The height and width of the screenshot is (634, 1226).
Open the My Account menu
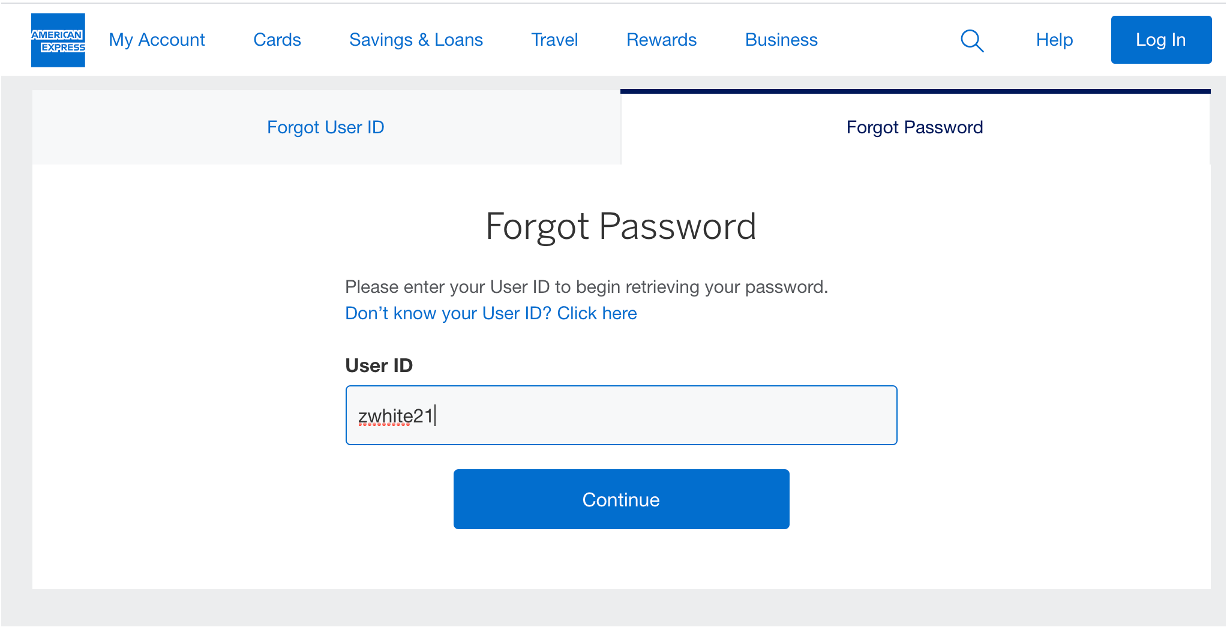click(x=156, y=40)
